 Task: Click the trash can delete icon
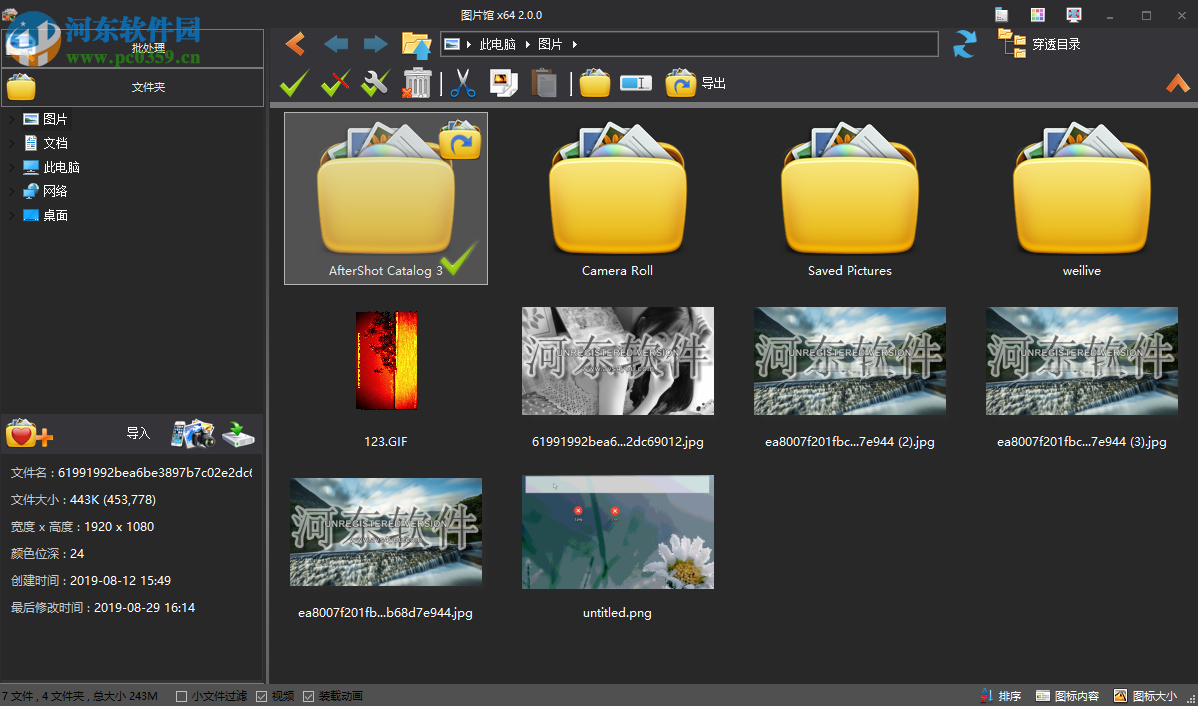point(417,83)
